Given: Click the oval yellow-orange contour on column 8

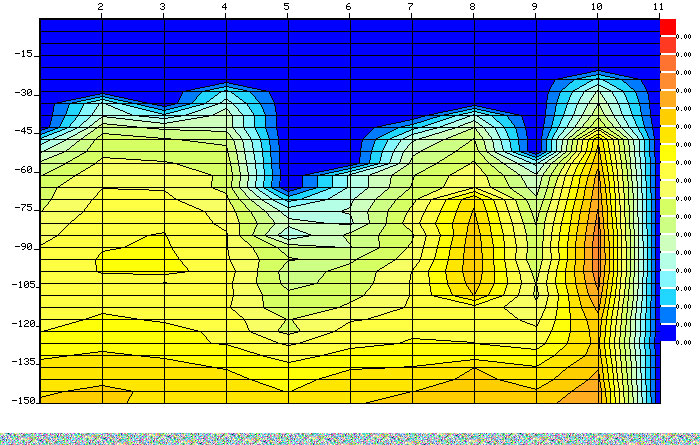Looking at the screenshot, I should [474, 250].
